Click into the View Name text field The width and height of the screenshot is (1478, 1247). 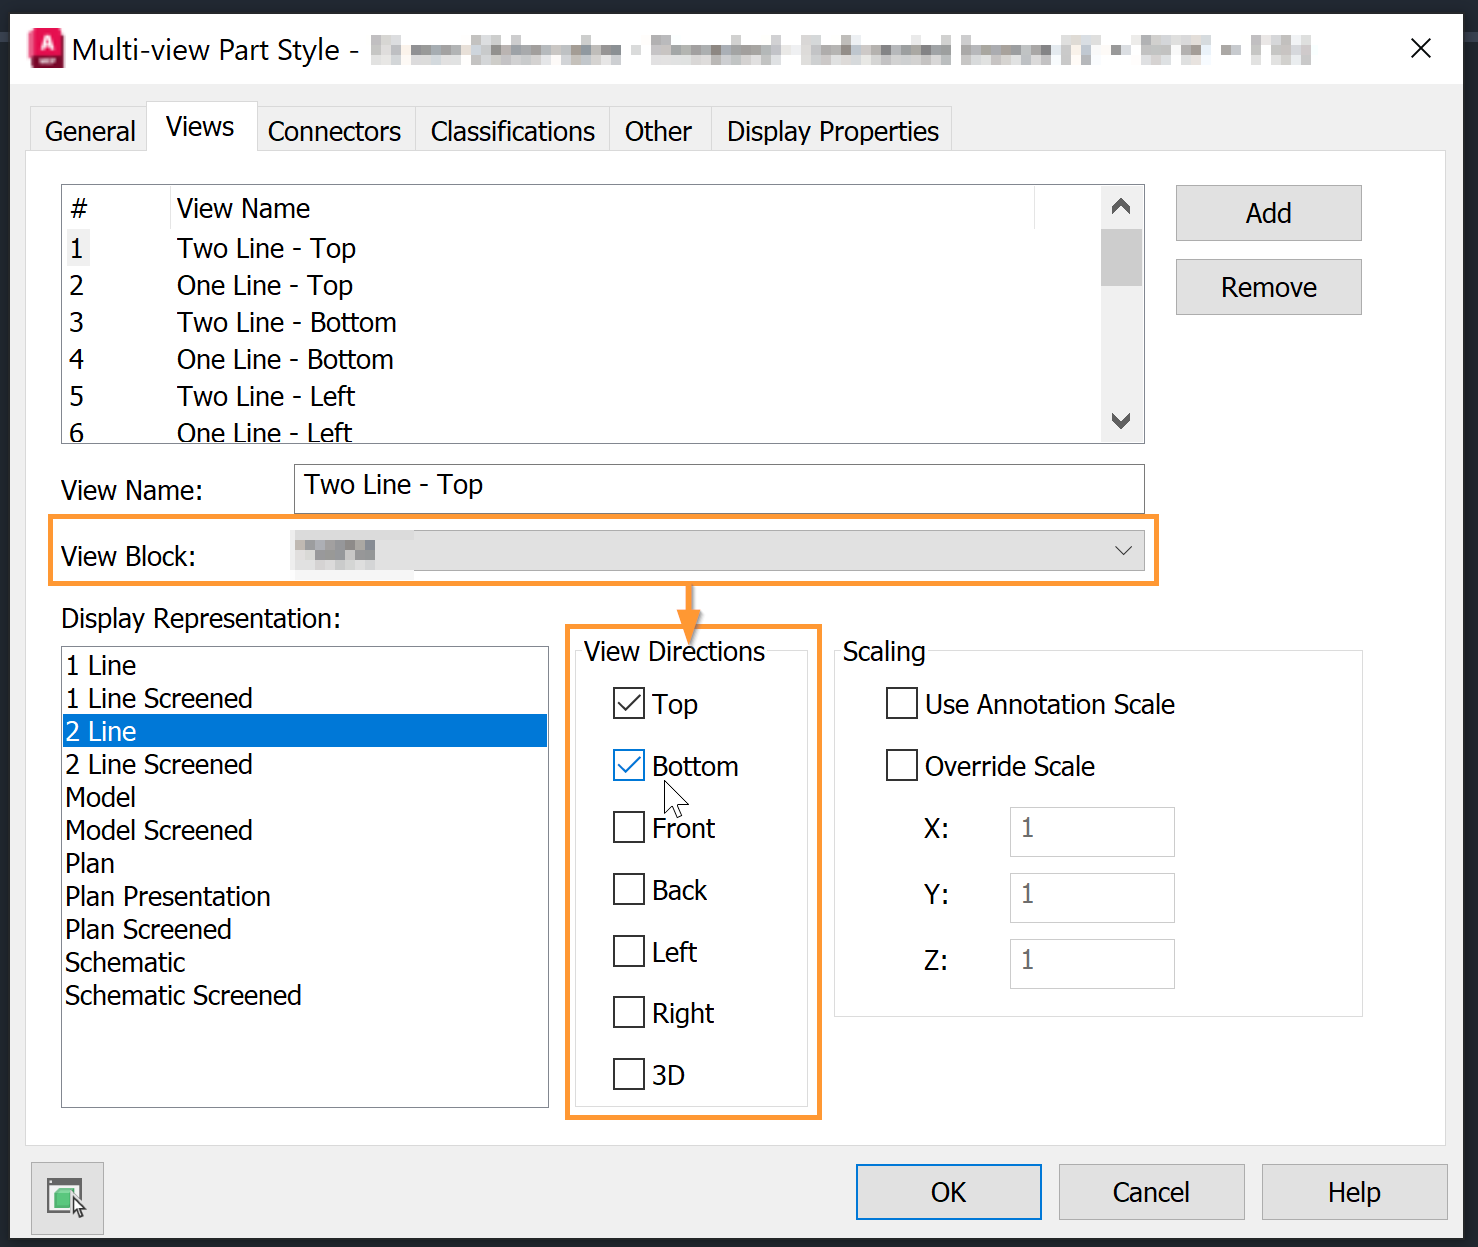(x=718, y=488)
